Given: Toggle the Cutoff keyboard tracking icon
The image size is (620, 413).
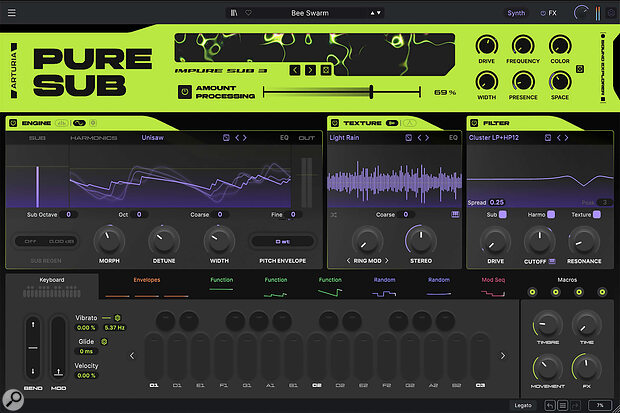Looking at the screenshot, I should click(552, 261).
